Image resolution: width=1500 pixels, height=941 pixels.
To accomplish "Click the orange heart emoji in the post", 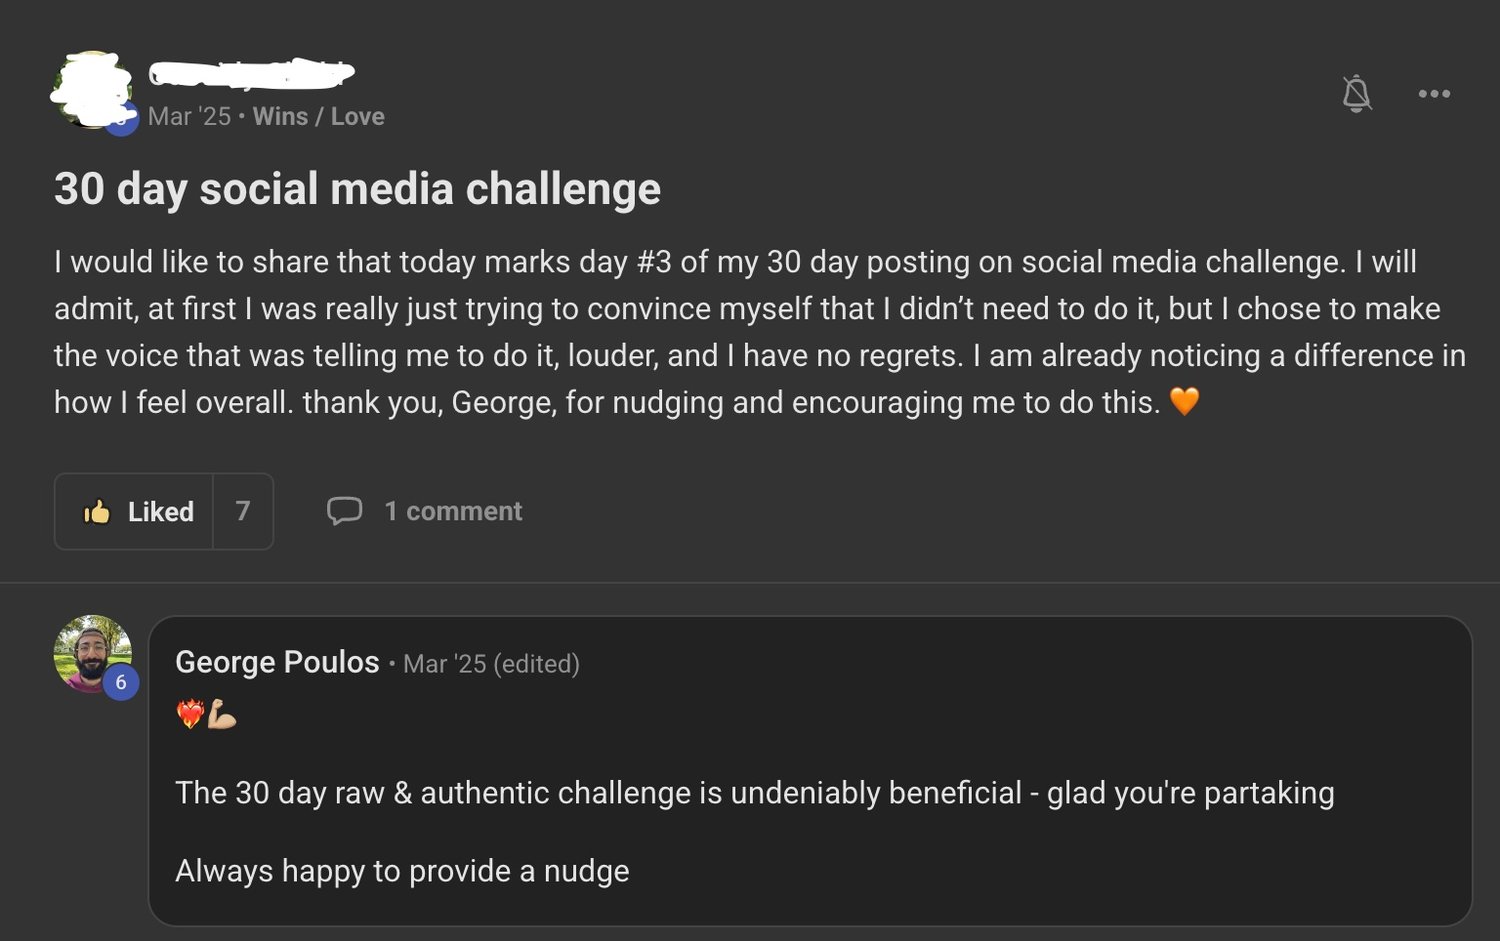I will pos(1184,401).
